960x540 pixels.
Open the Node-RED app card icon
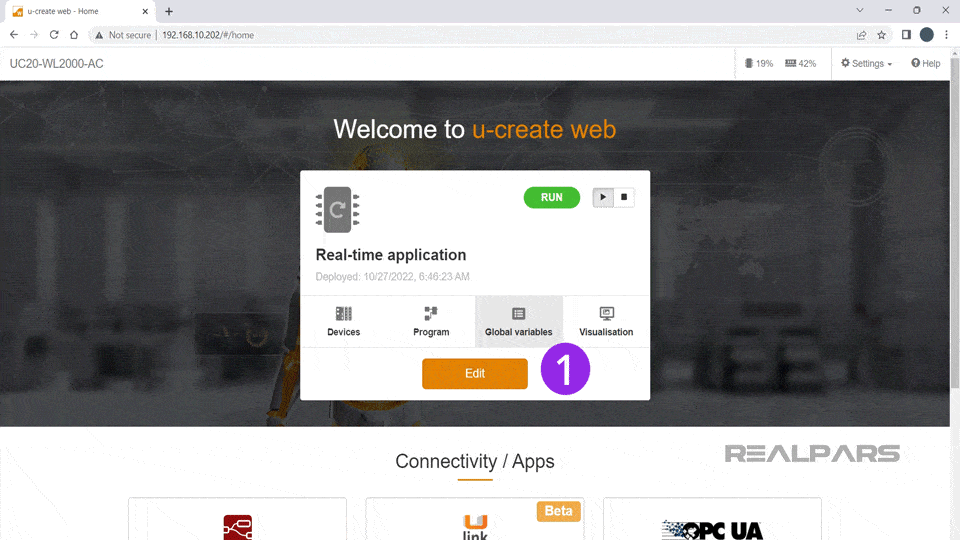tap(238, 527)
